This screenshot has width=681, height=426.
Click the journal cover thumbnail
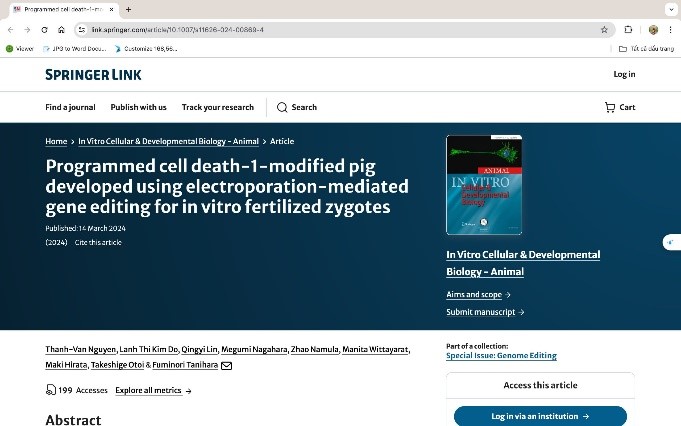tap(484, 185)
